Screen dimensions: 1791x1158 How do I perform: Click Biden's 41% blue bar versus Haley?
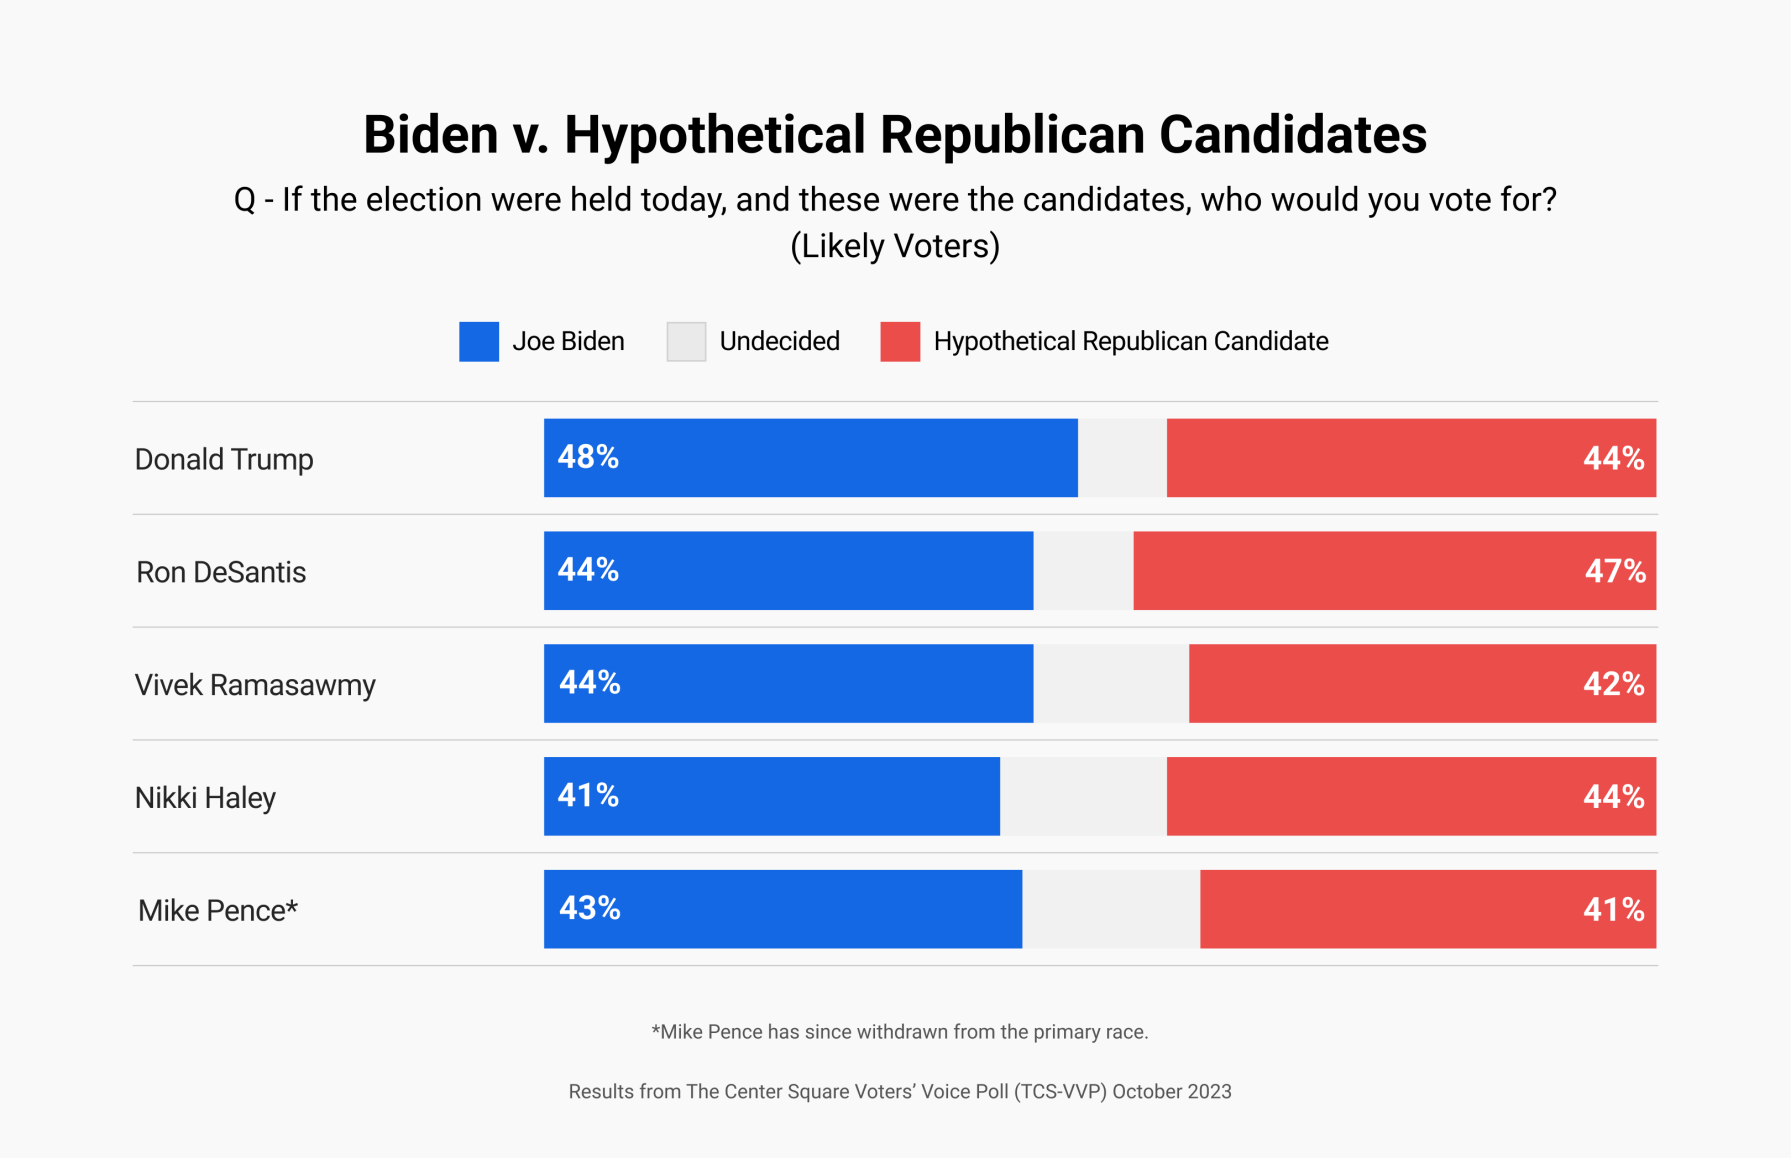click(x=771, y=797)
